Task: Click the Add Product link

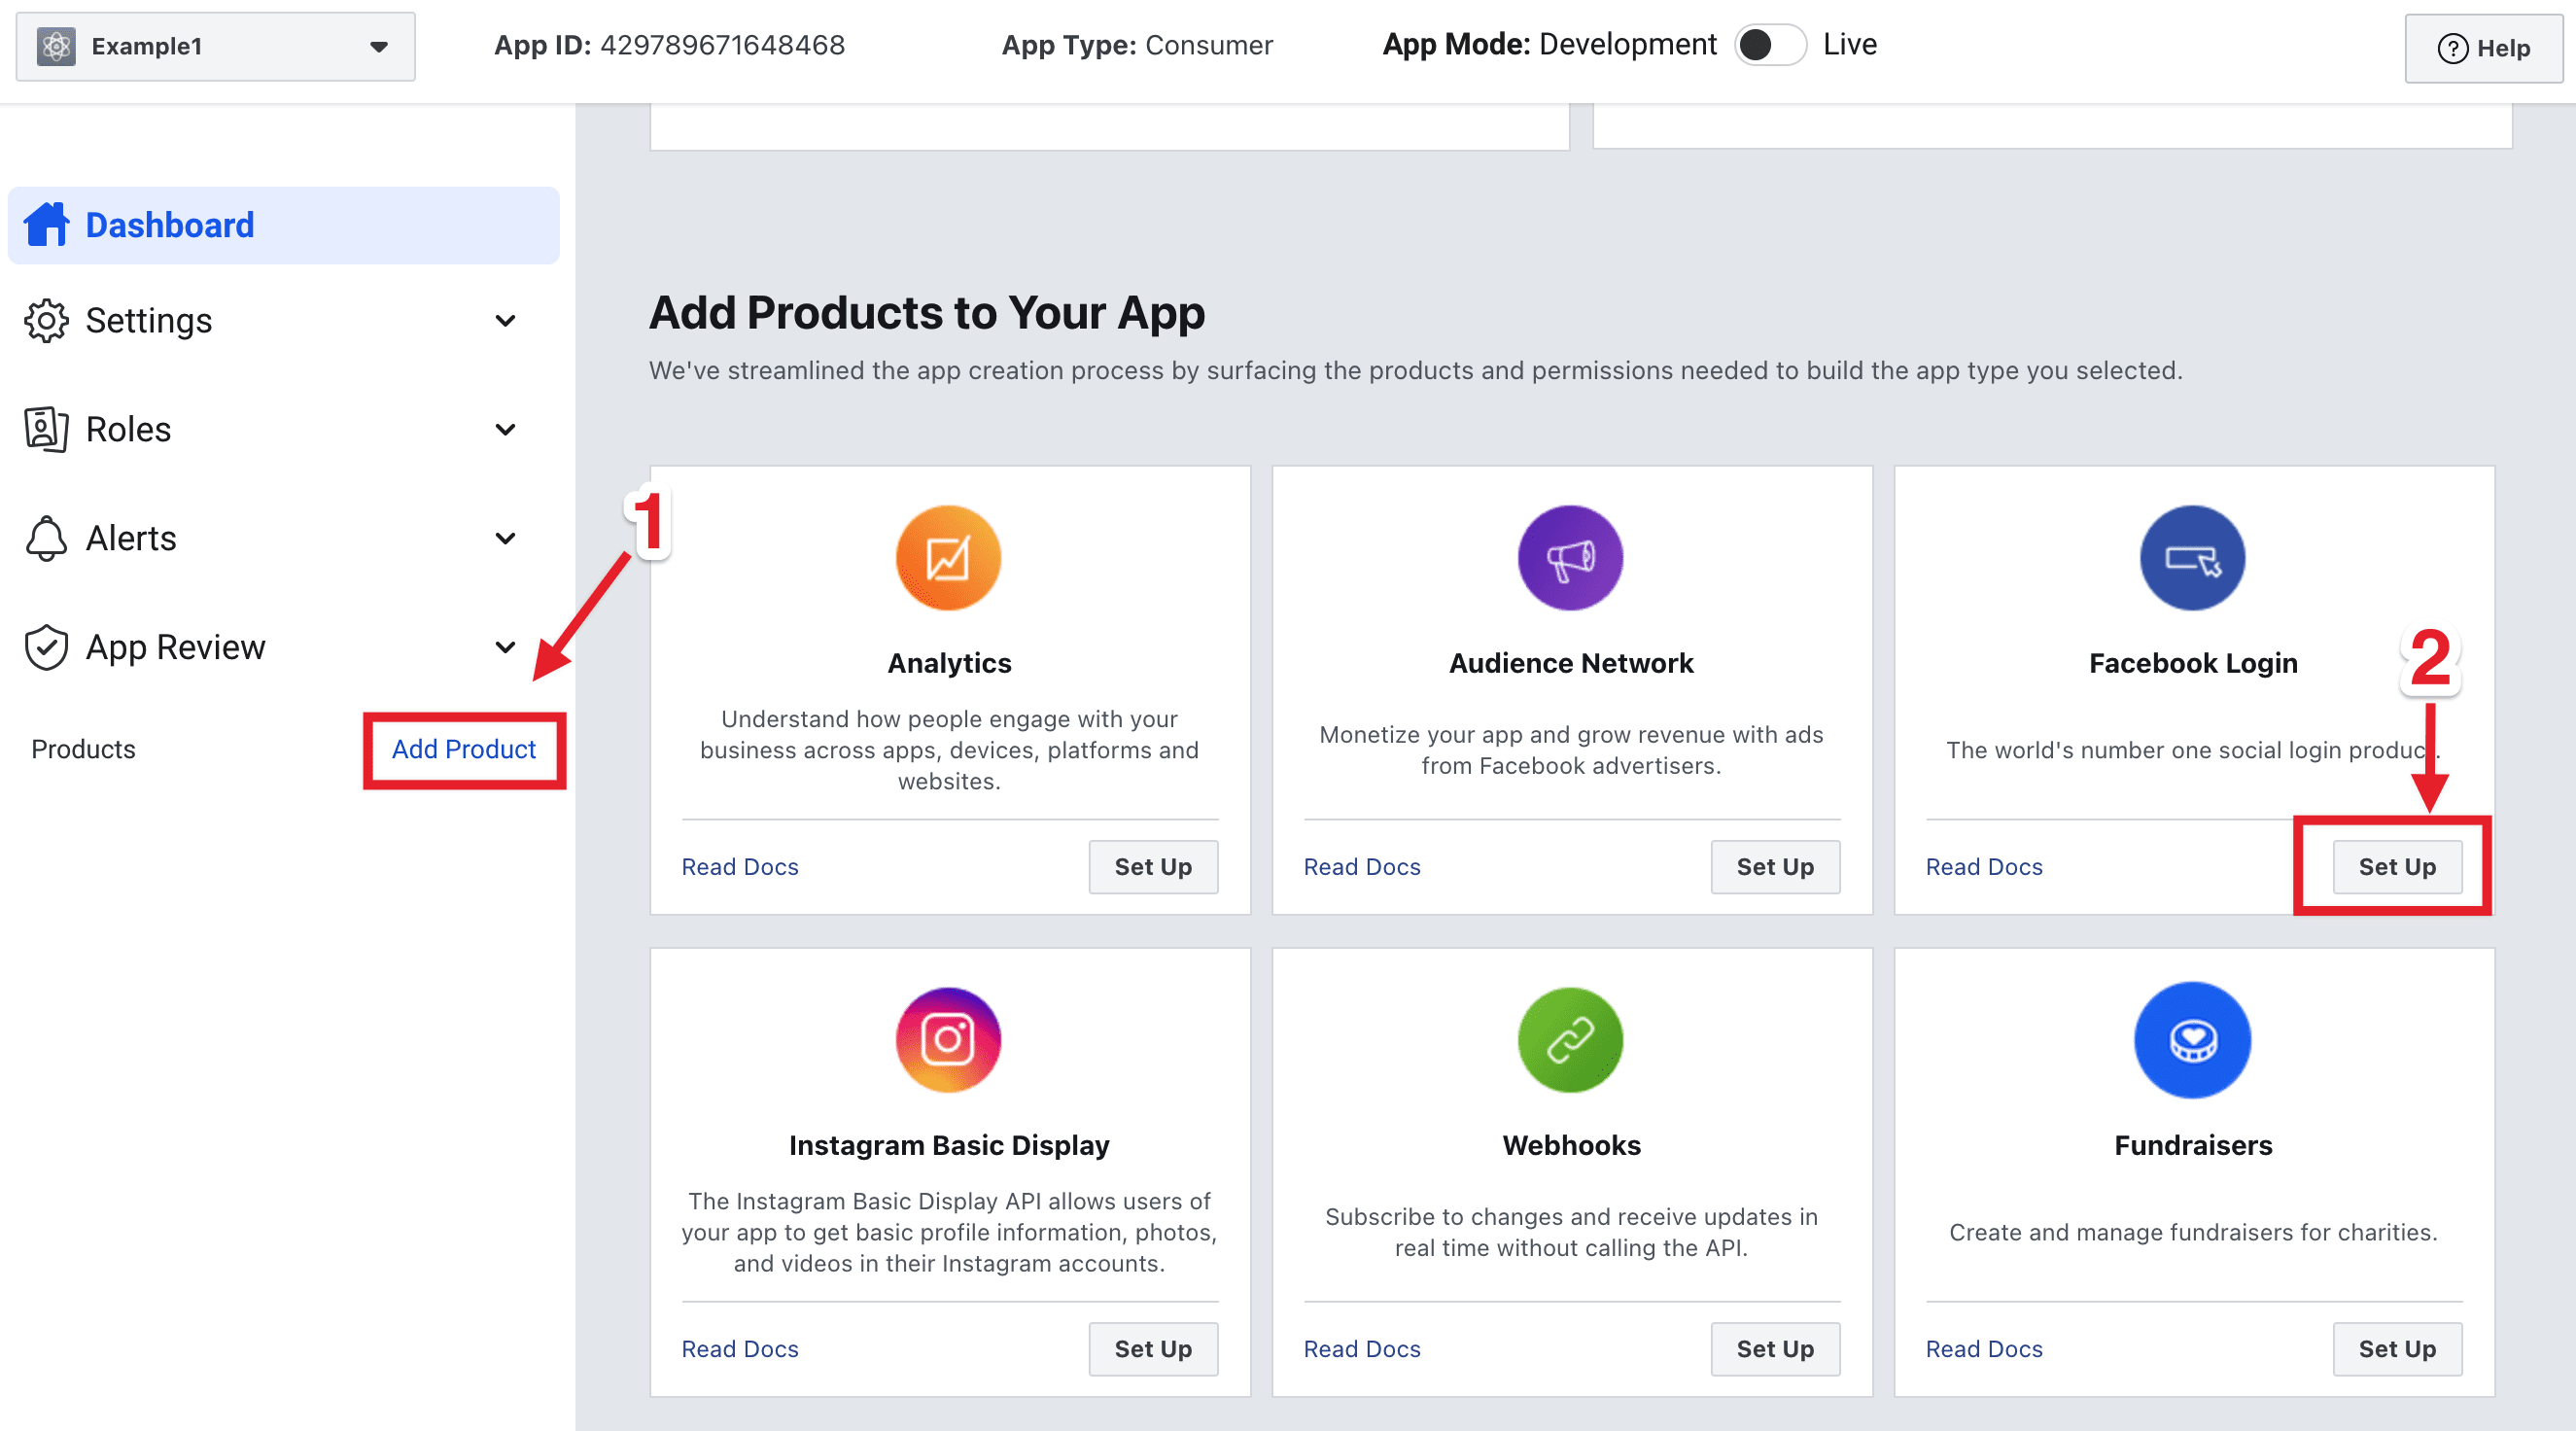Action: 464,749
